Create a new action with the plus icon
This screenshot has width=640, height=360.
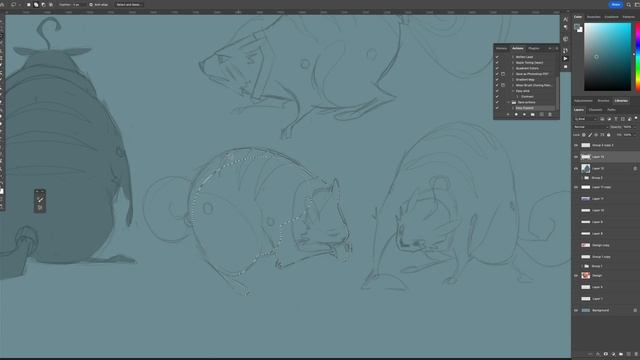click(x=542, y=115)
